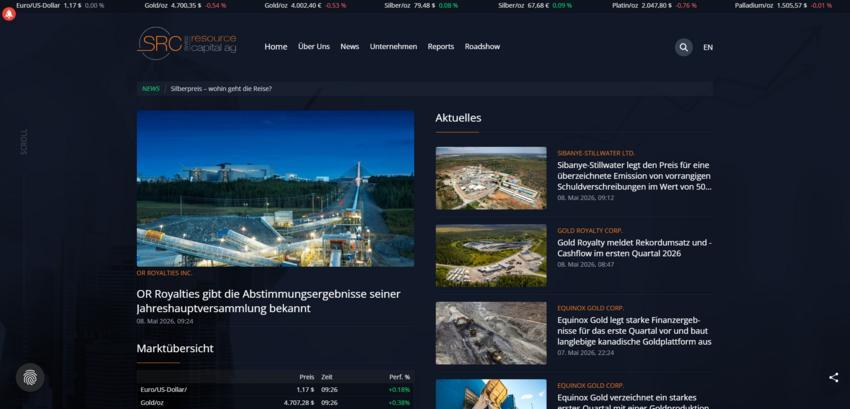
Task: Open the Unternehmen menu item
Action: tap(394, 47)
